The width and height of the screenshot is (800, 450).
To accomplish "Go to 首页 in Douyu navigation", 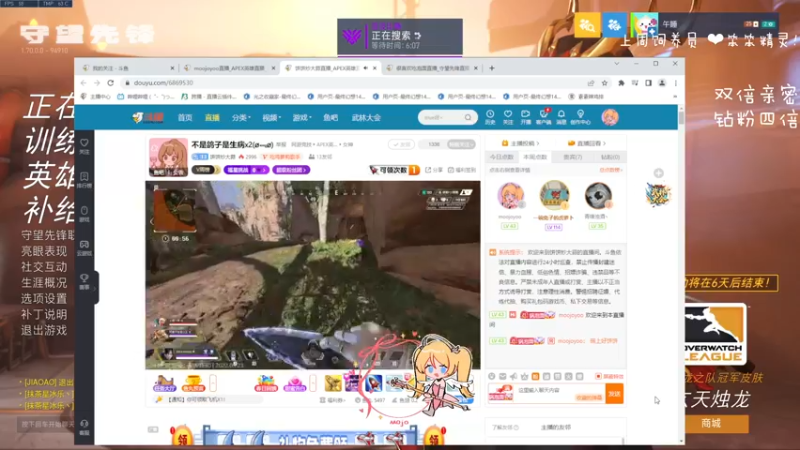I will click(185, 117).
